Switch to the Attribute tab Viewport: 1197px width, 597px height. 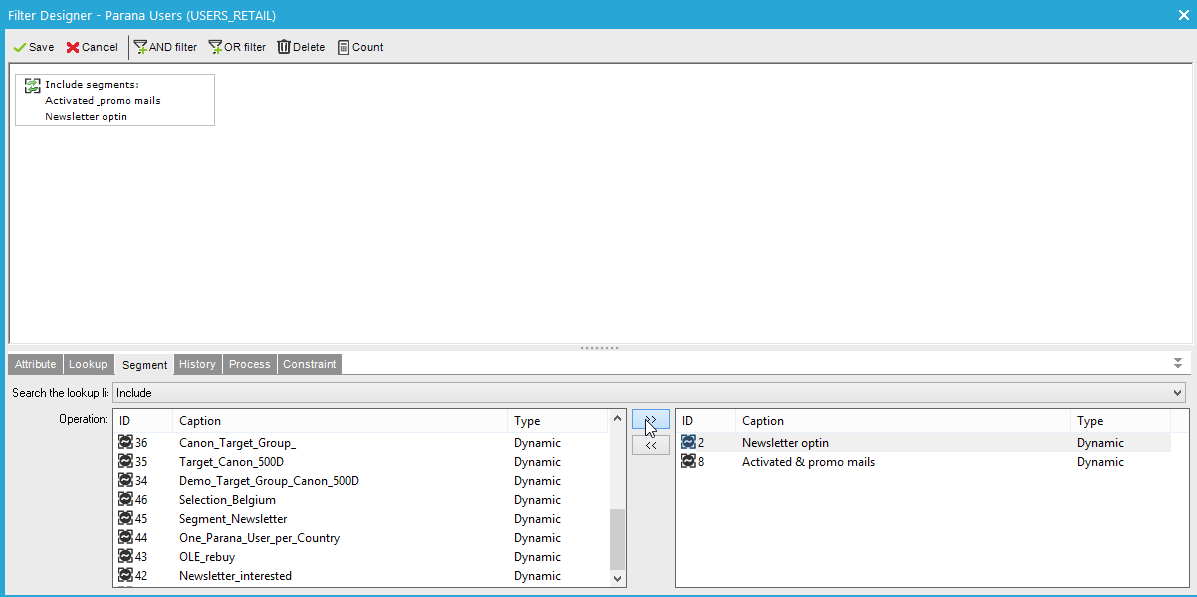[35, 364]
